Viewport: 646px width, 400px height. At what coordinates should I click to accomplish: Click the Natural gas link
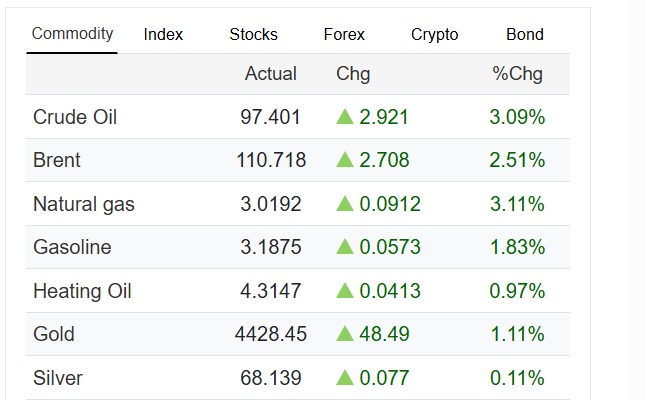pos(84,204)
